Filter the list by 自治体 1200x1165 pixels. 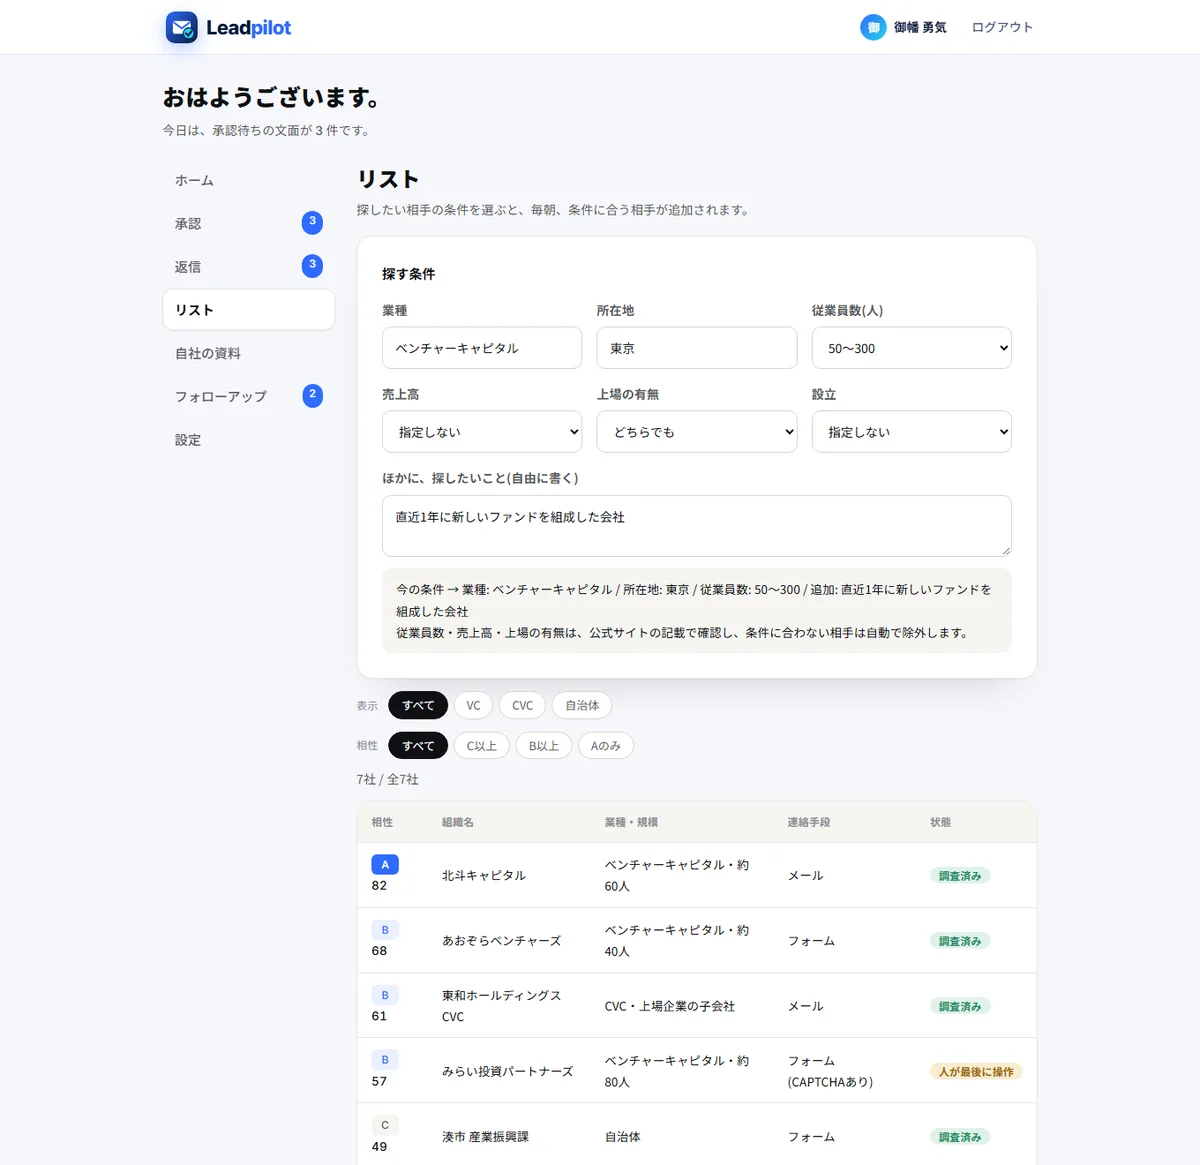pos(582,705)
